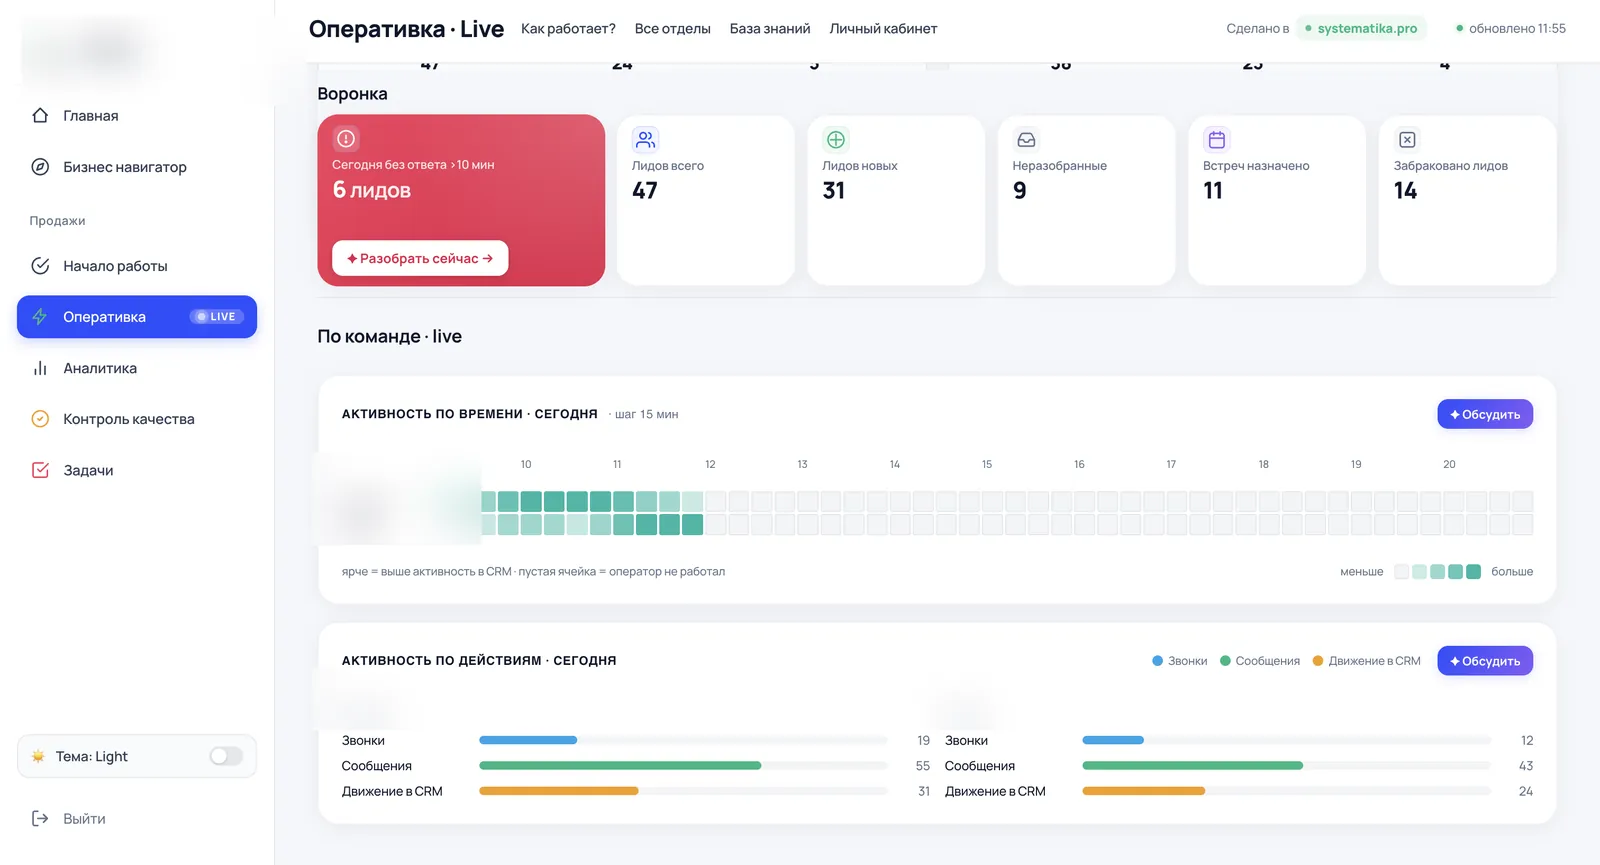Click the left green Сообщения bar with 55
1600x865 pixels.
coord(620,765)
